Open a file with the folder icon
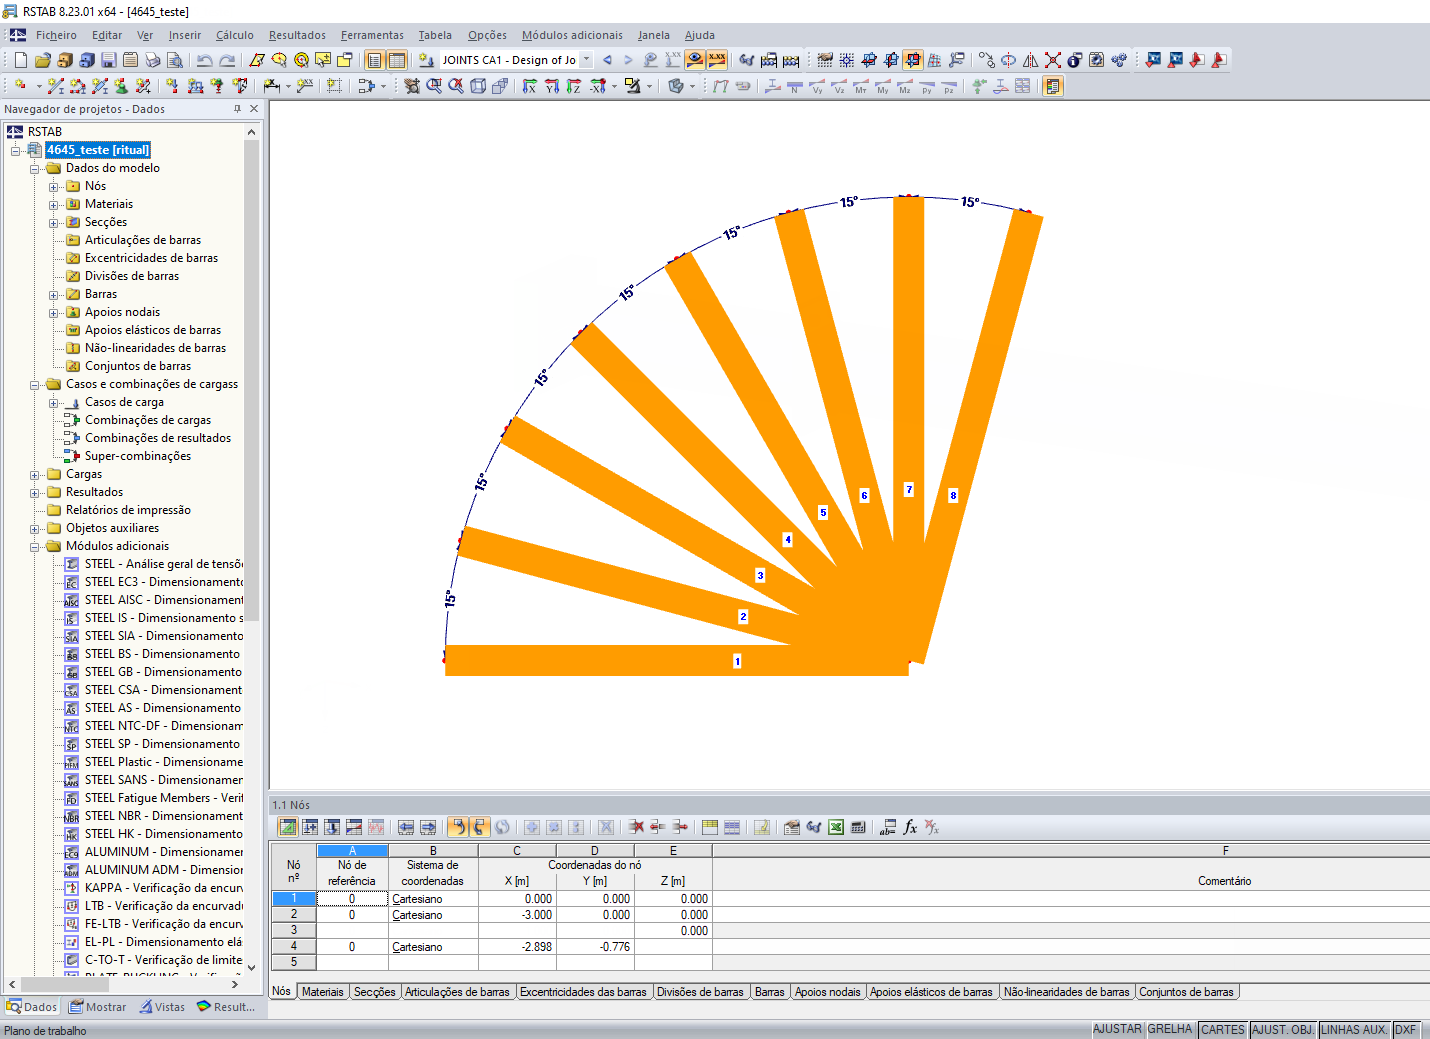This screenshot has height=1039, width=1430. pyautogui.click(x=42, y=60)
